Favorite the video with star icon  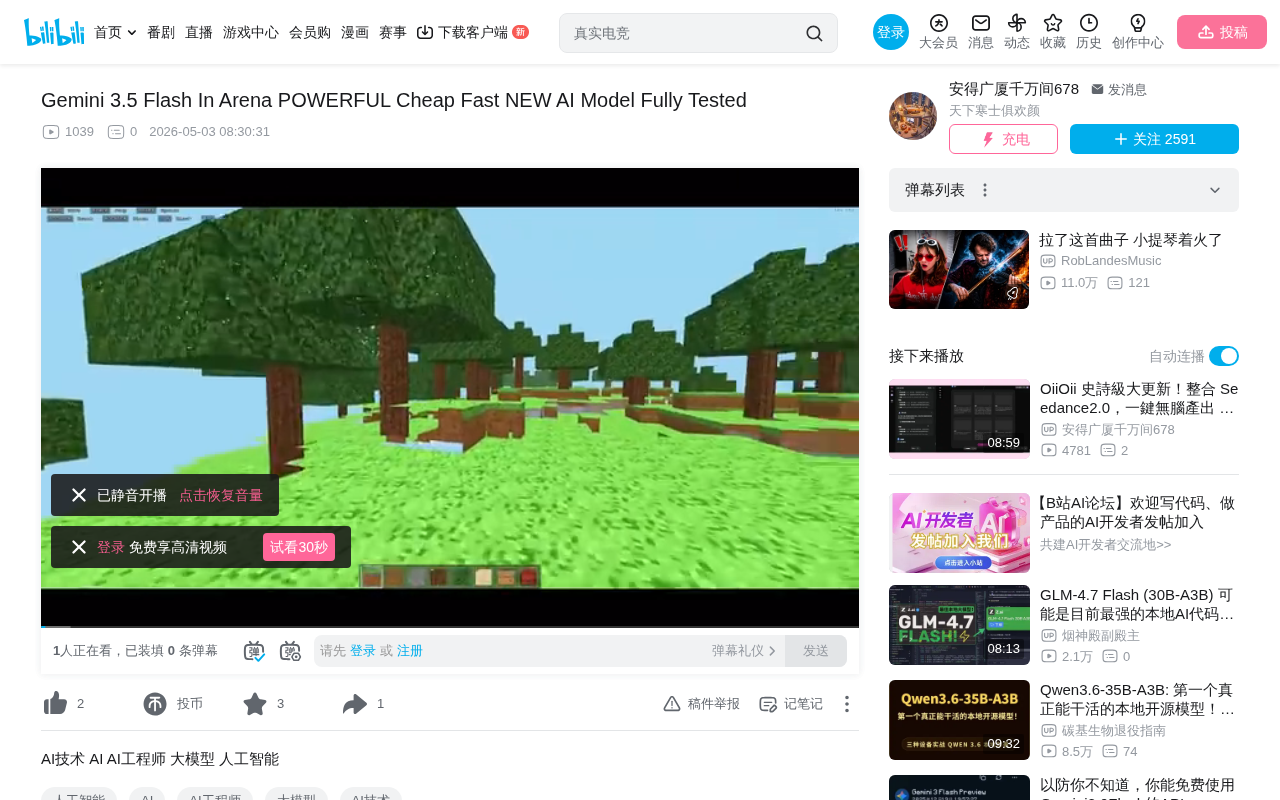255,704
